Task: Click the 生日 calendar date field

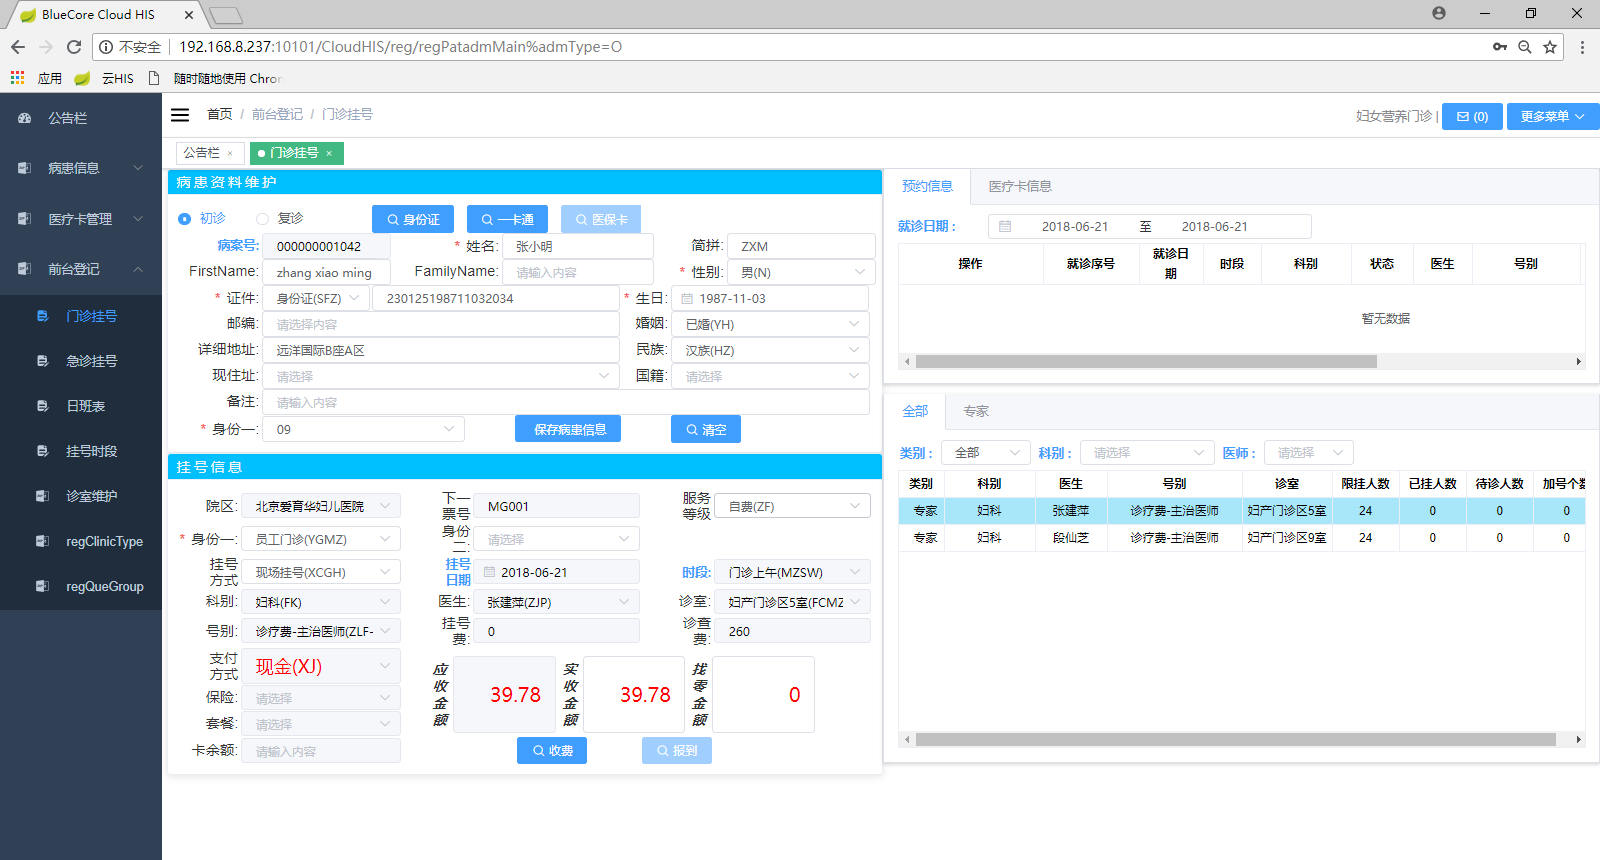Action: tap(770, 298)
